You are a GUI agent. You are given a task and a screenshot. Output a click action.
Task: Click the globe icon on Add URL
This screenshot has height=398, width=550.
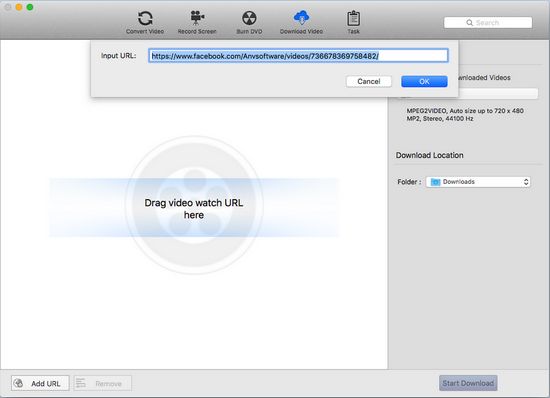18,383
